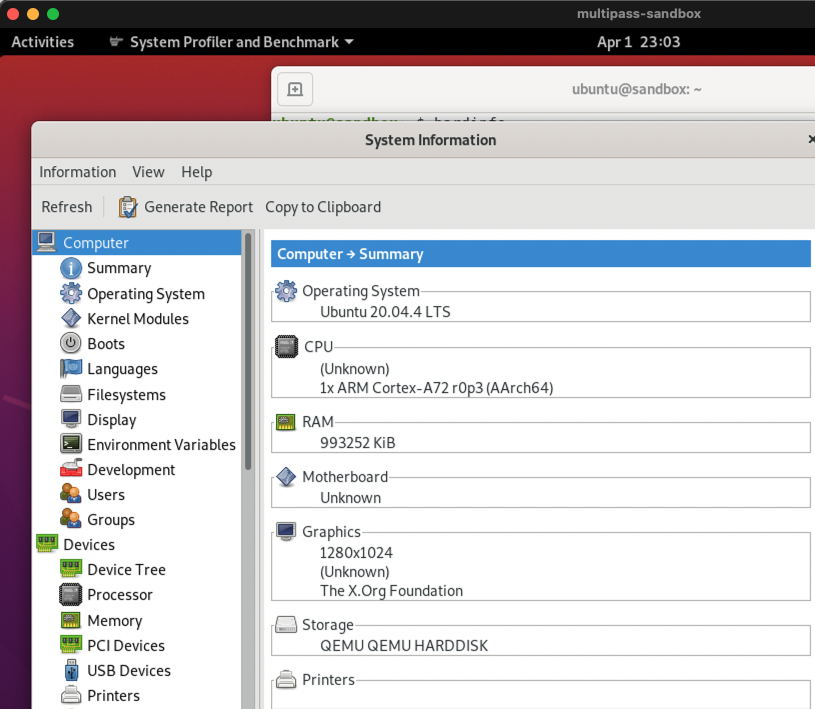Select Summary in the sidebar tree
Image resolution: width=815 pixels, height=709 pixels.
(119, 268)
